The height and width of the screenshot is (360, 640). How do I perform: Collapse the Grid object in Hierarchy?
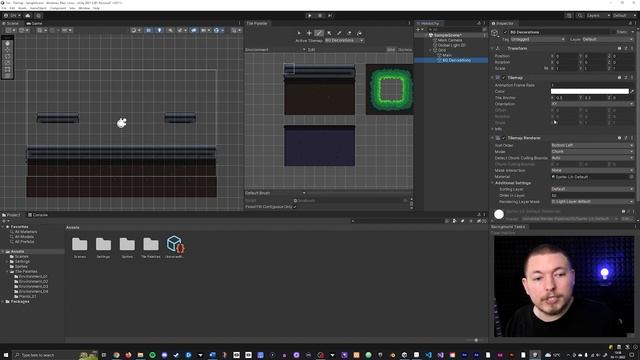click(430, 50)
